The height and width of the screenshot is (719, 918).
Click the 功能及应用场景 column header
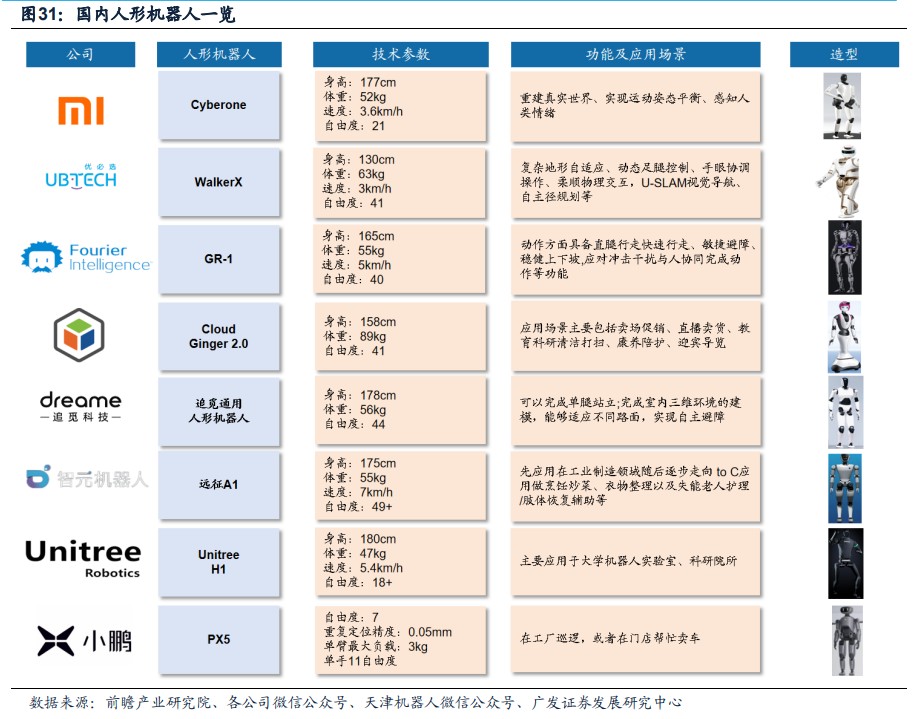[635, 55]
